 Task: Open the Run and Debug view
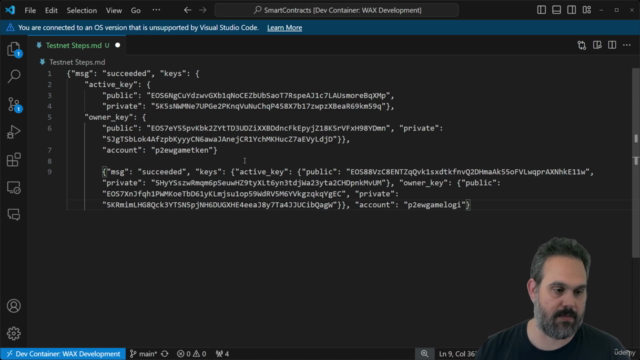click(x=14, y=132)
